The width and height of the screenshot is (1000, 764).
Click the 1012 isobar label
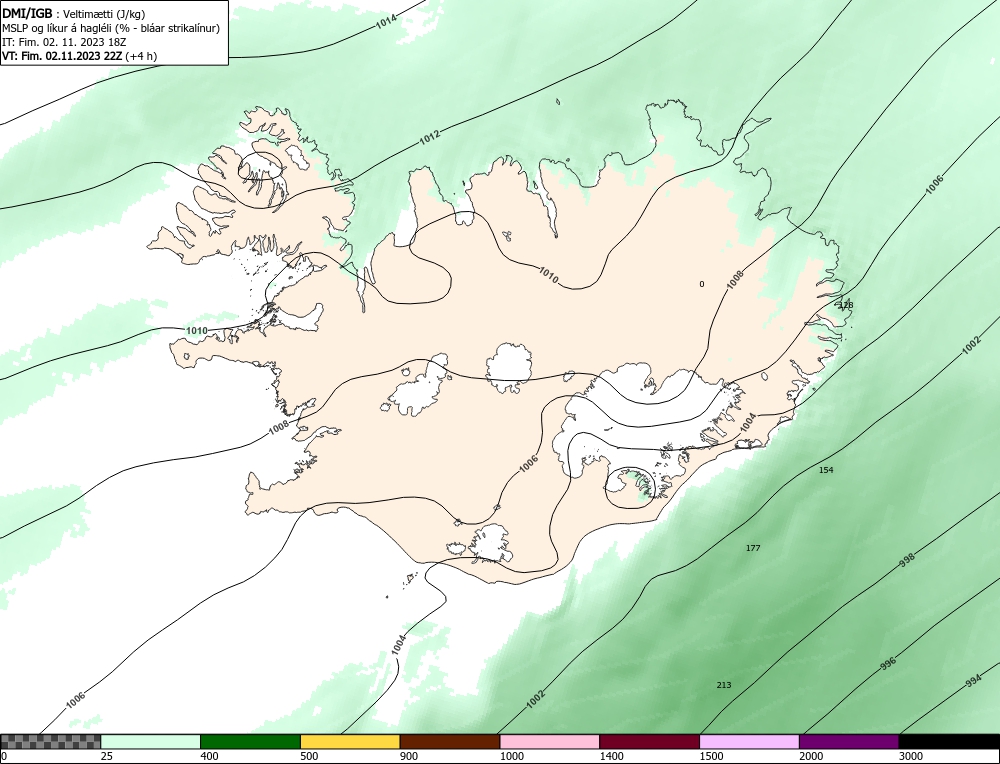(430, 136)
